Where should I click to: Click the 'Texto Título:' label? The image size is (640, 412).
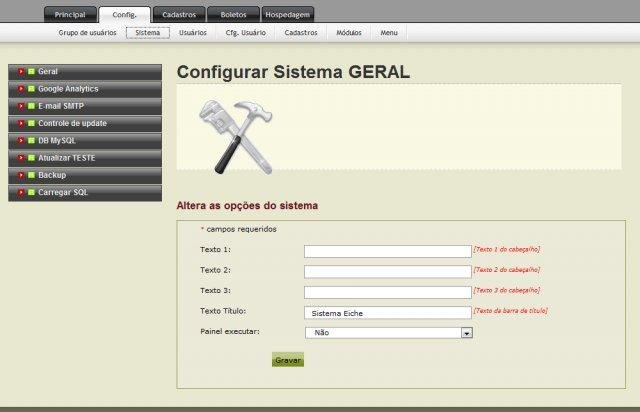[223, 311]
